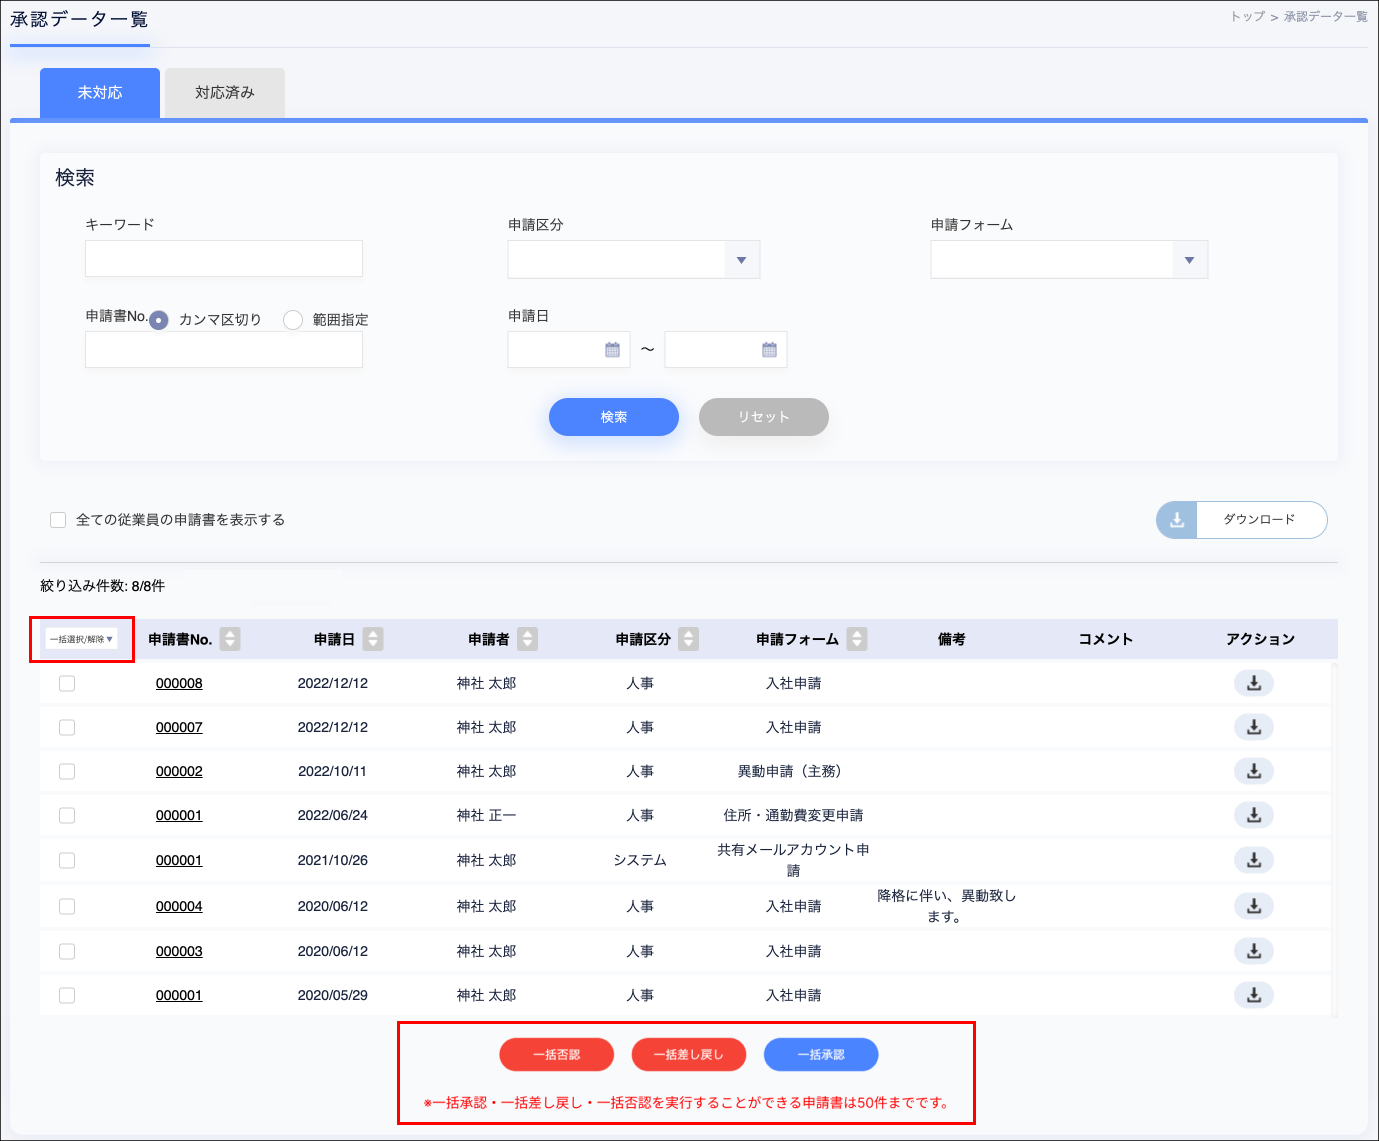The image size is (1379, 1141).
Task: Sort the table by 申請者 column
Action: [528, 639]
